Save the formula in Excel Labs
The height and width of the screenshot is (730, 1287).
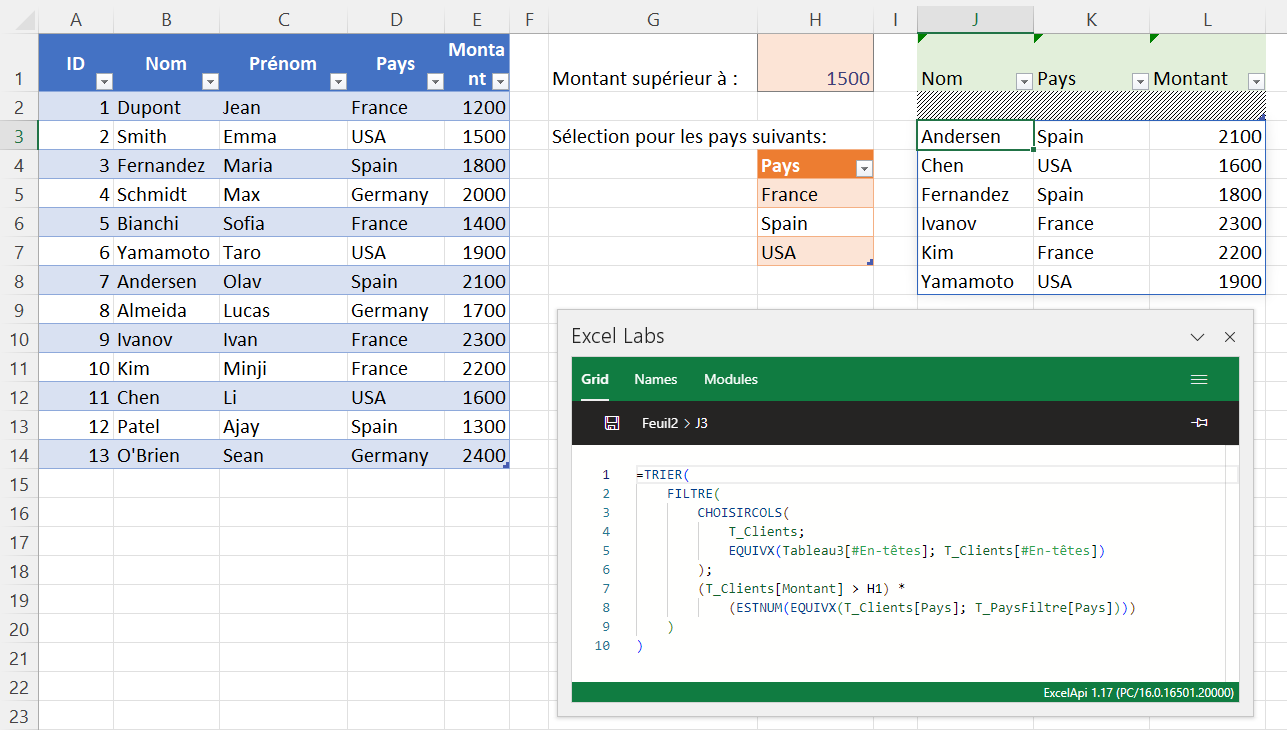612,424
